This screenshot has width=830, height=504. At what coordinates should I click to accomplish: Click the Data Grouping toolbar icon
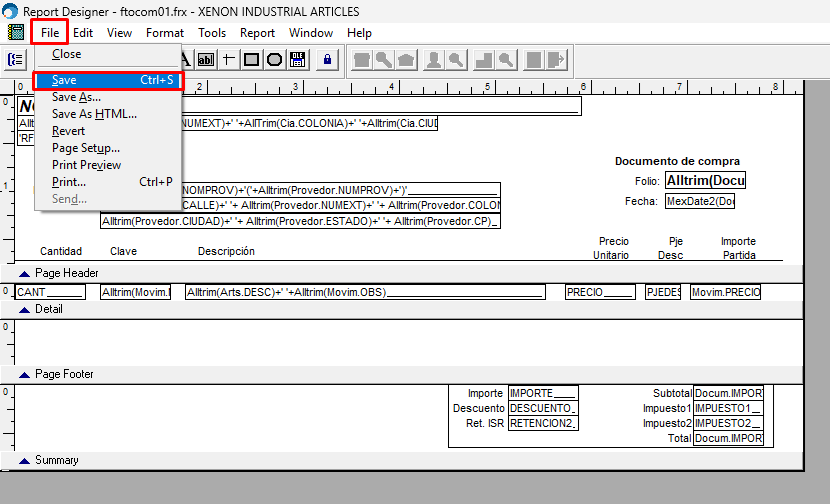pyautogui.click(x=15, y=59)
